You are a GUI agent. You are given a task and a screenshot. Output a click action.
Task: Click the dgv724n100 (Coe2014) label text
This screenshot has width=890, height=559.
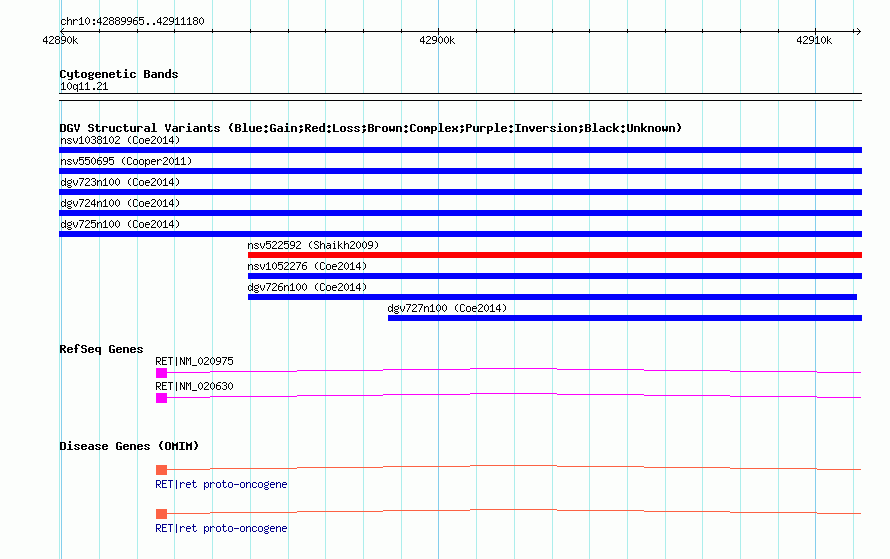(120, 203)
